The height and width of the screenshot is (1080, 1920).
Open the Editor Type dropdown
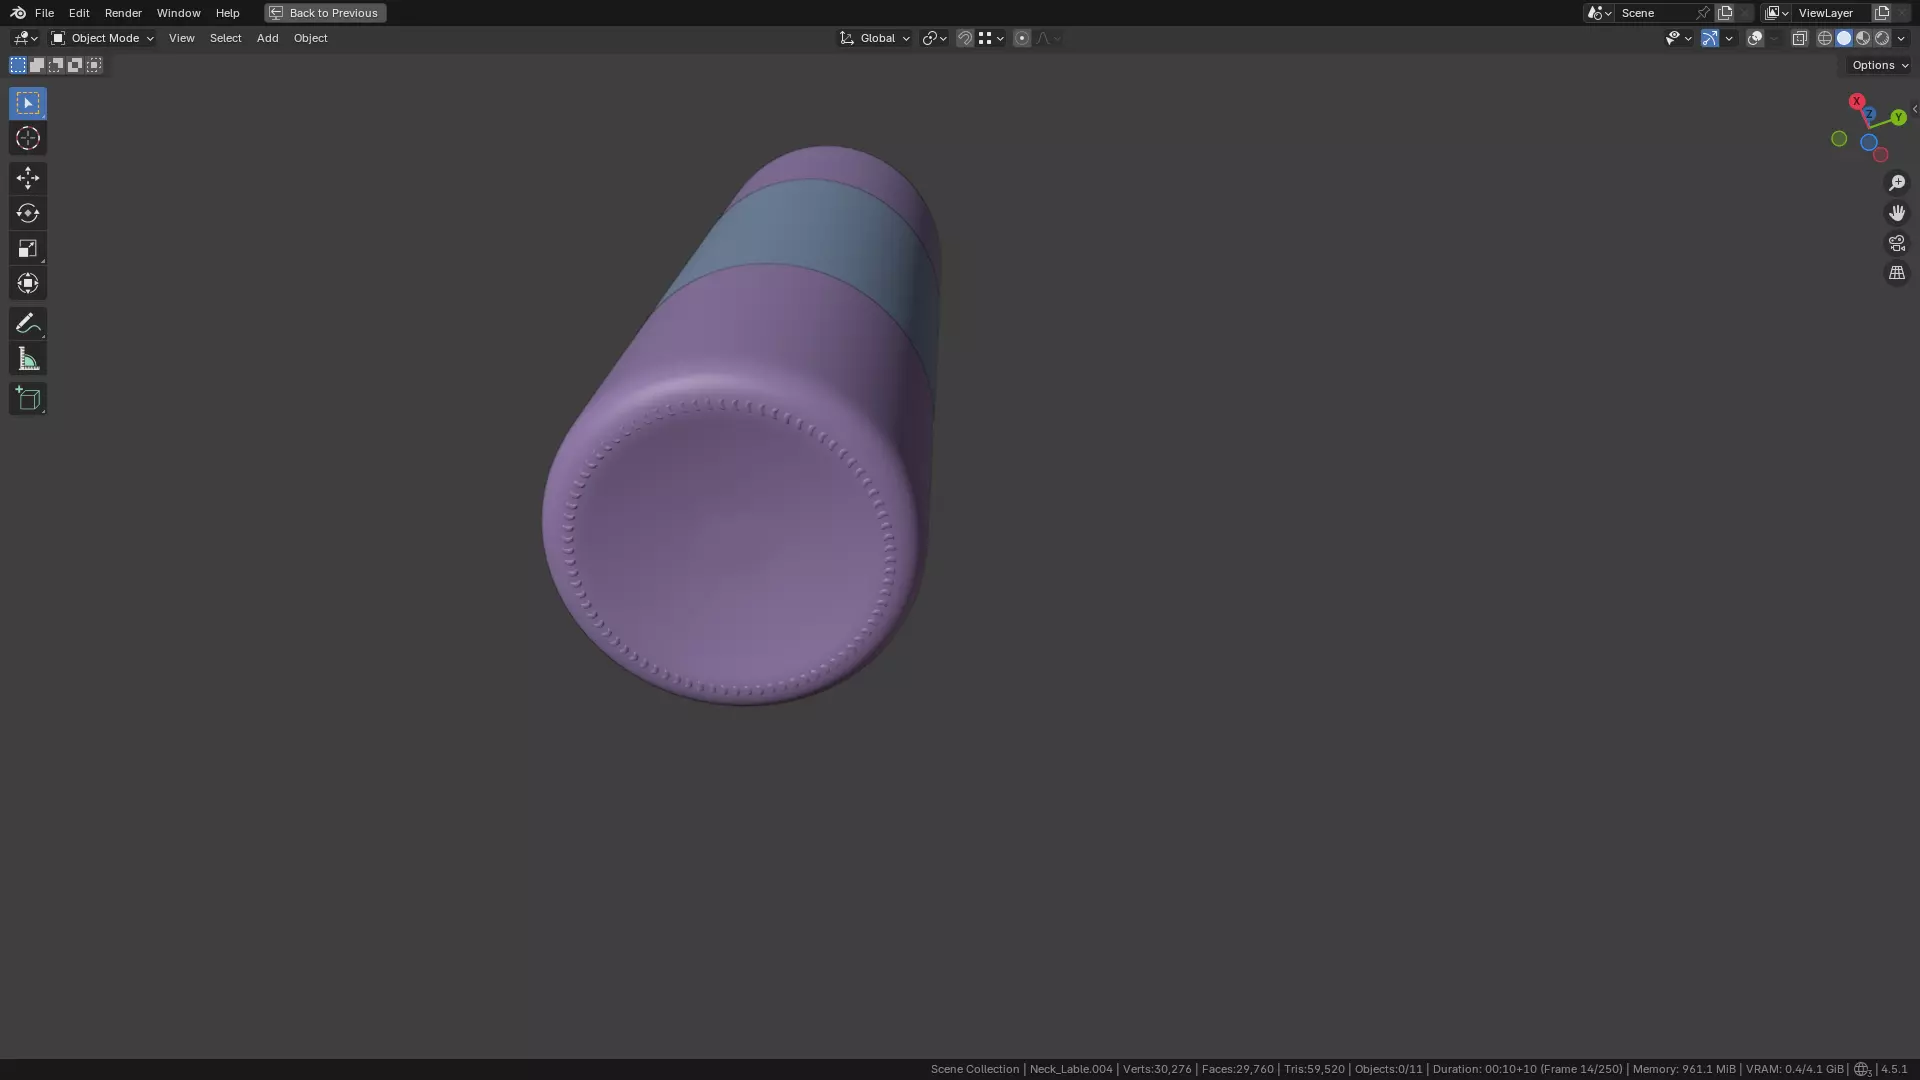(x=25, y=38)
